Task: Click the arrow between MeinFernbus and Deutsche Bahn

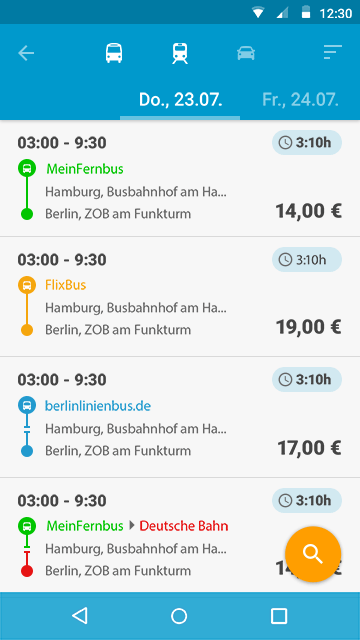Action: [131, 526]
